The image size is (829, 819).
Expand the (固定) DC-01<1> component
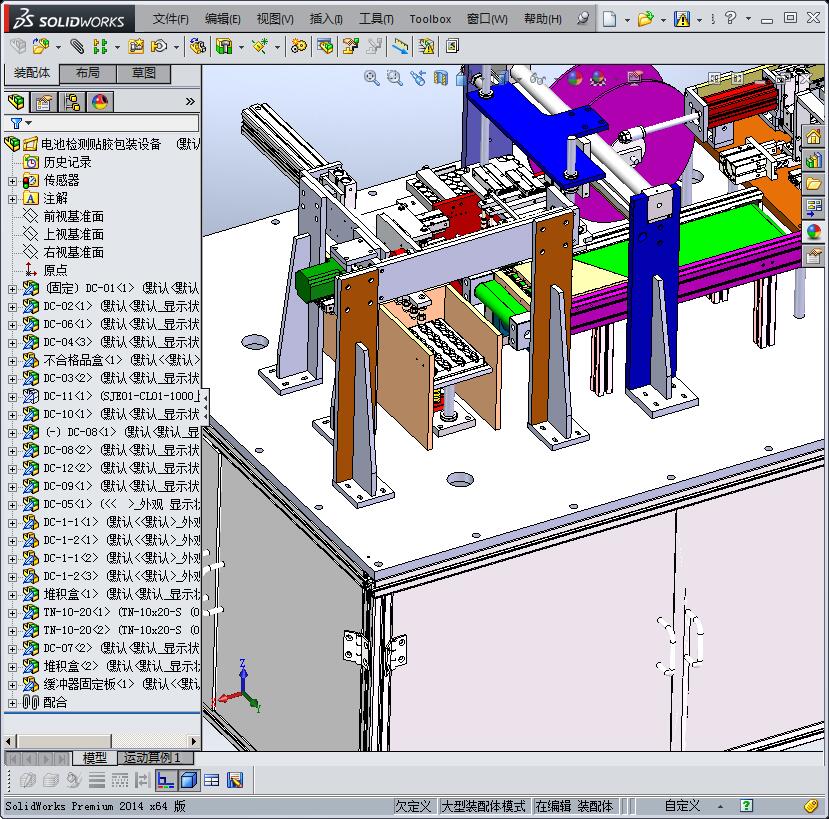click(x=12, y=289)
